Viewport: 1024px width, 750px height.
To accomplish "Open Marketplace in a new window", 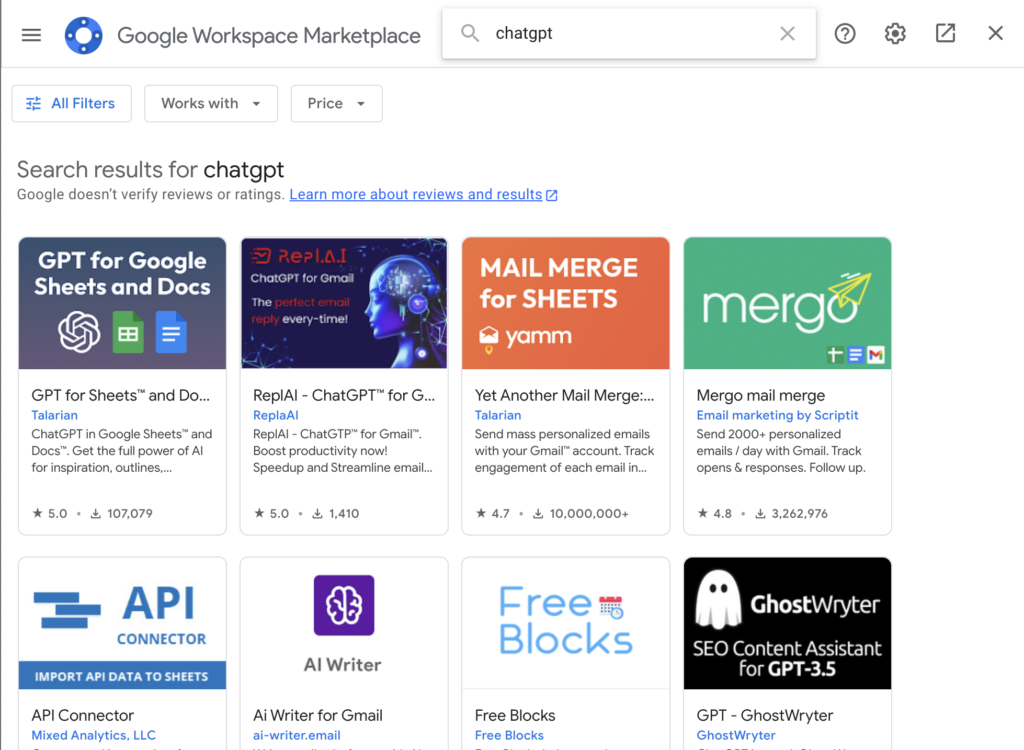I will coord(946,33).
